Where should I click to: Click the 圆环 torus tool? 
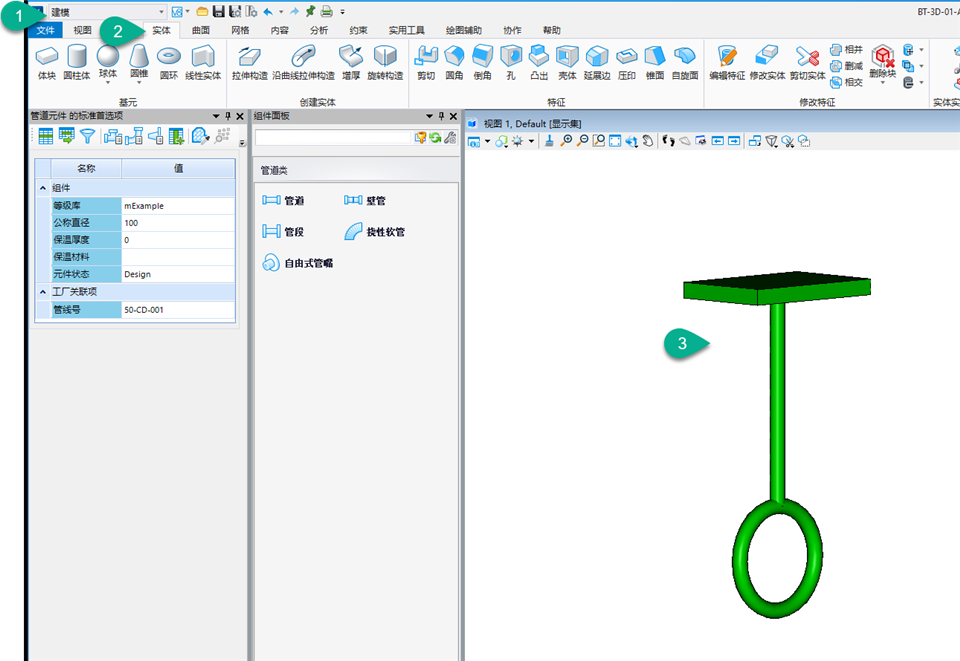(x=168, y=60)
